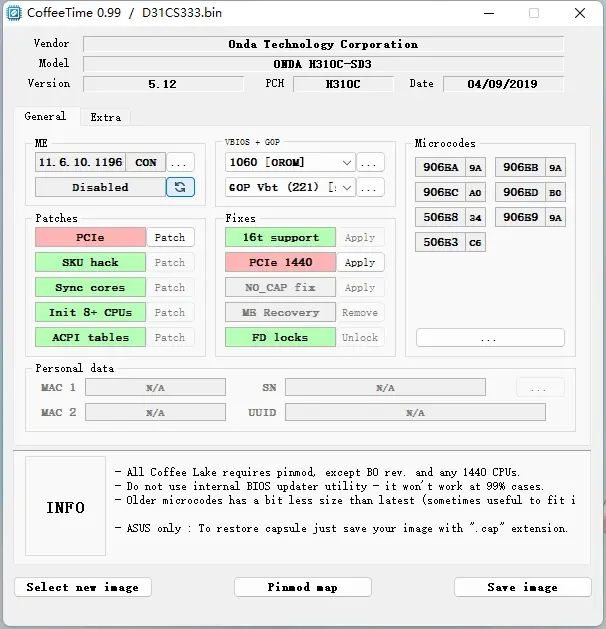606x629 pixels.
Task: Click the ME state refresh icon button
Action: 180,187
